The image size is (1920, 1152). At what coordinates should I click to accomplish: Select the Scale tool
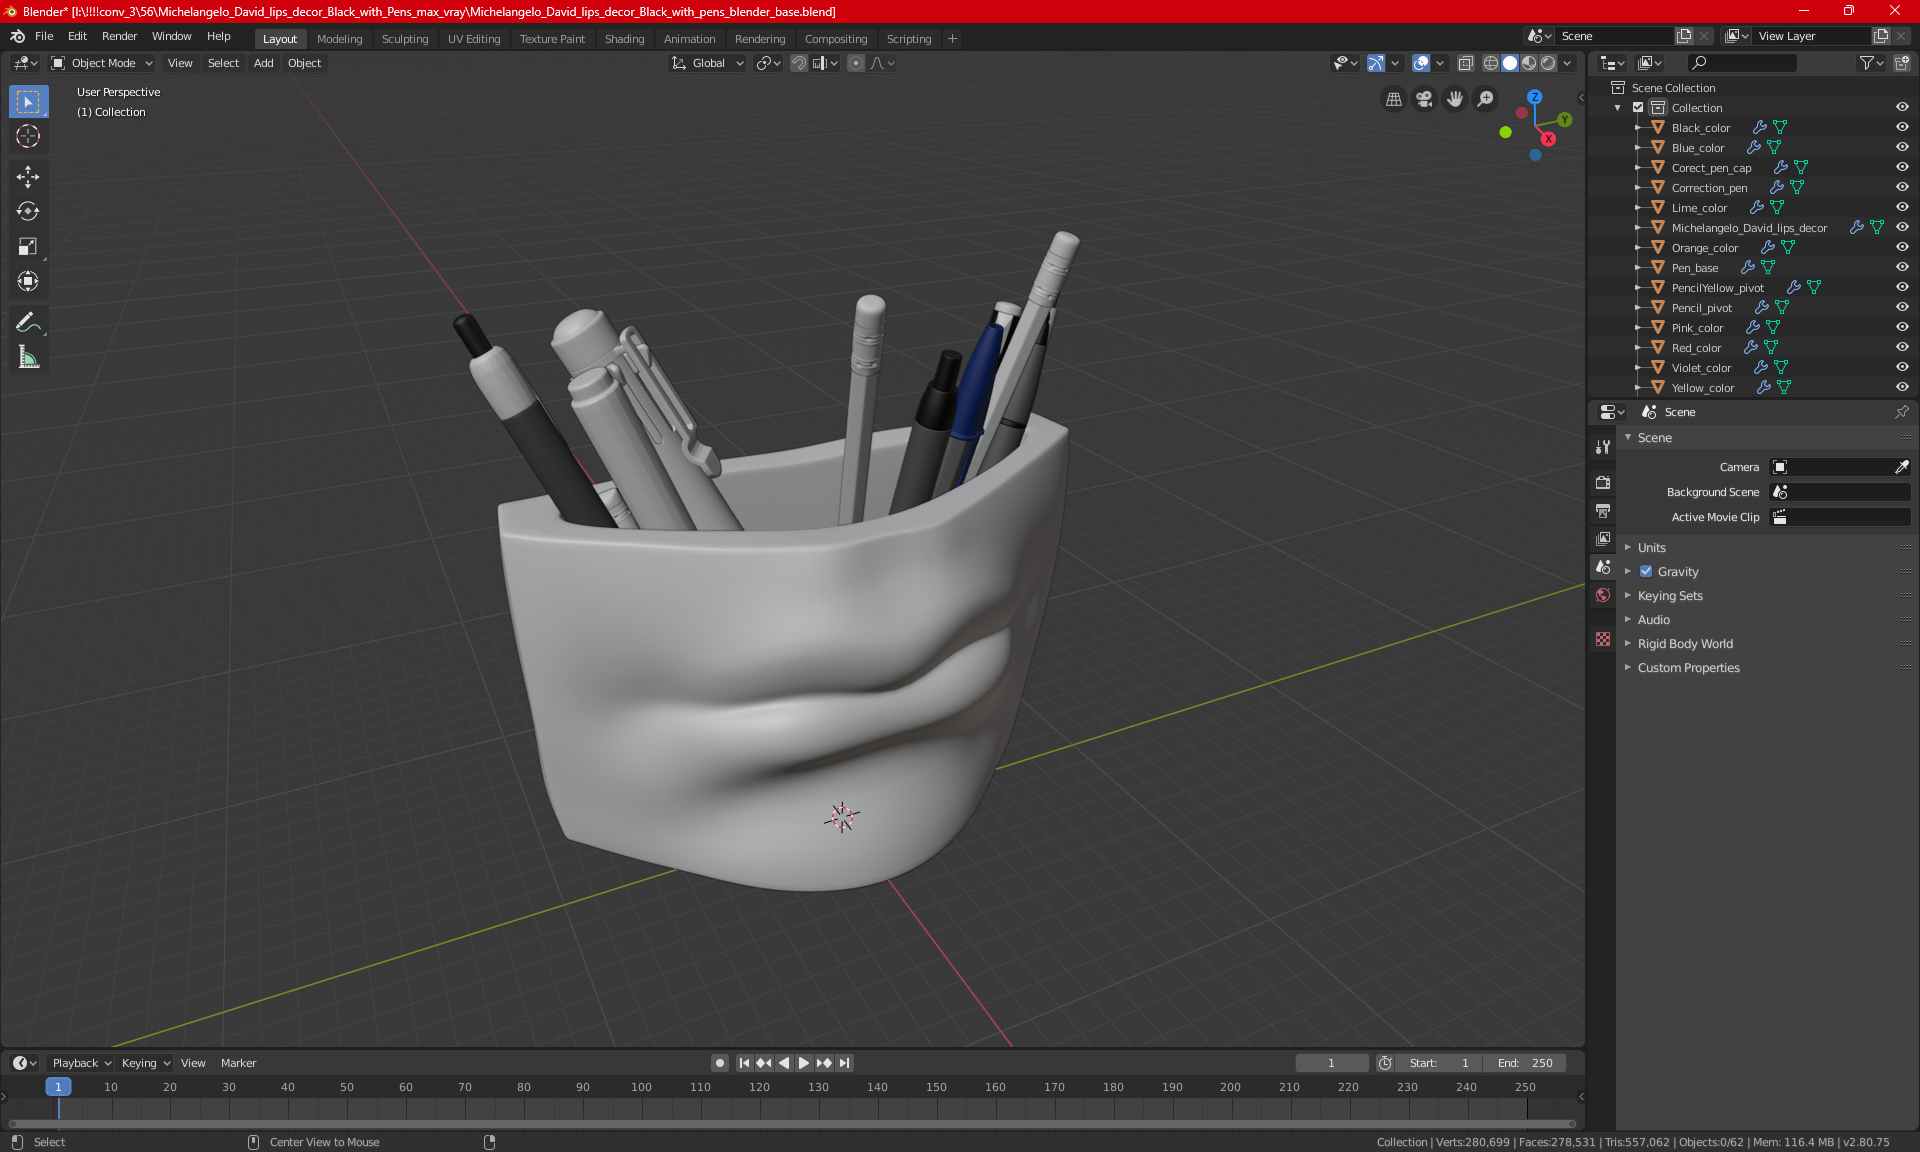28,247
